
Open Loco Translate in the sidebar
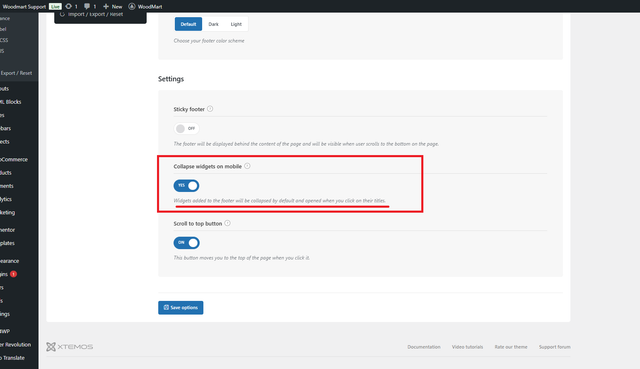[12, 358]
